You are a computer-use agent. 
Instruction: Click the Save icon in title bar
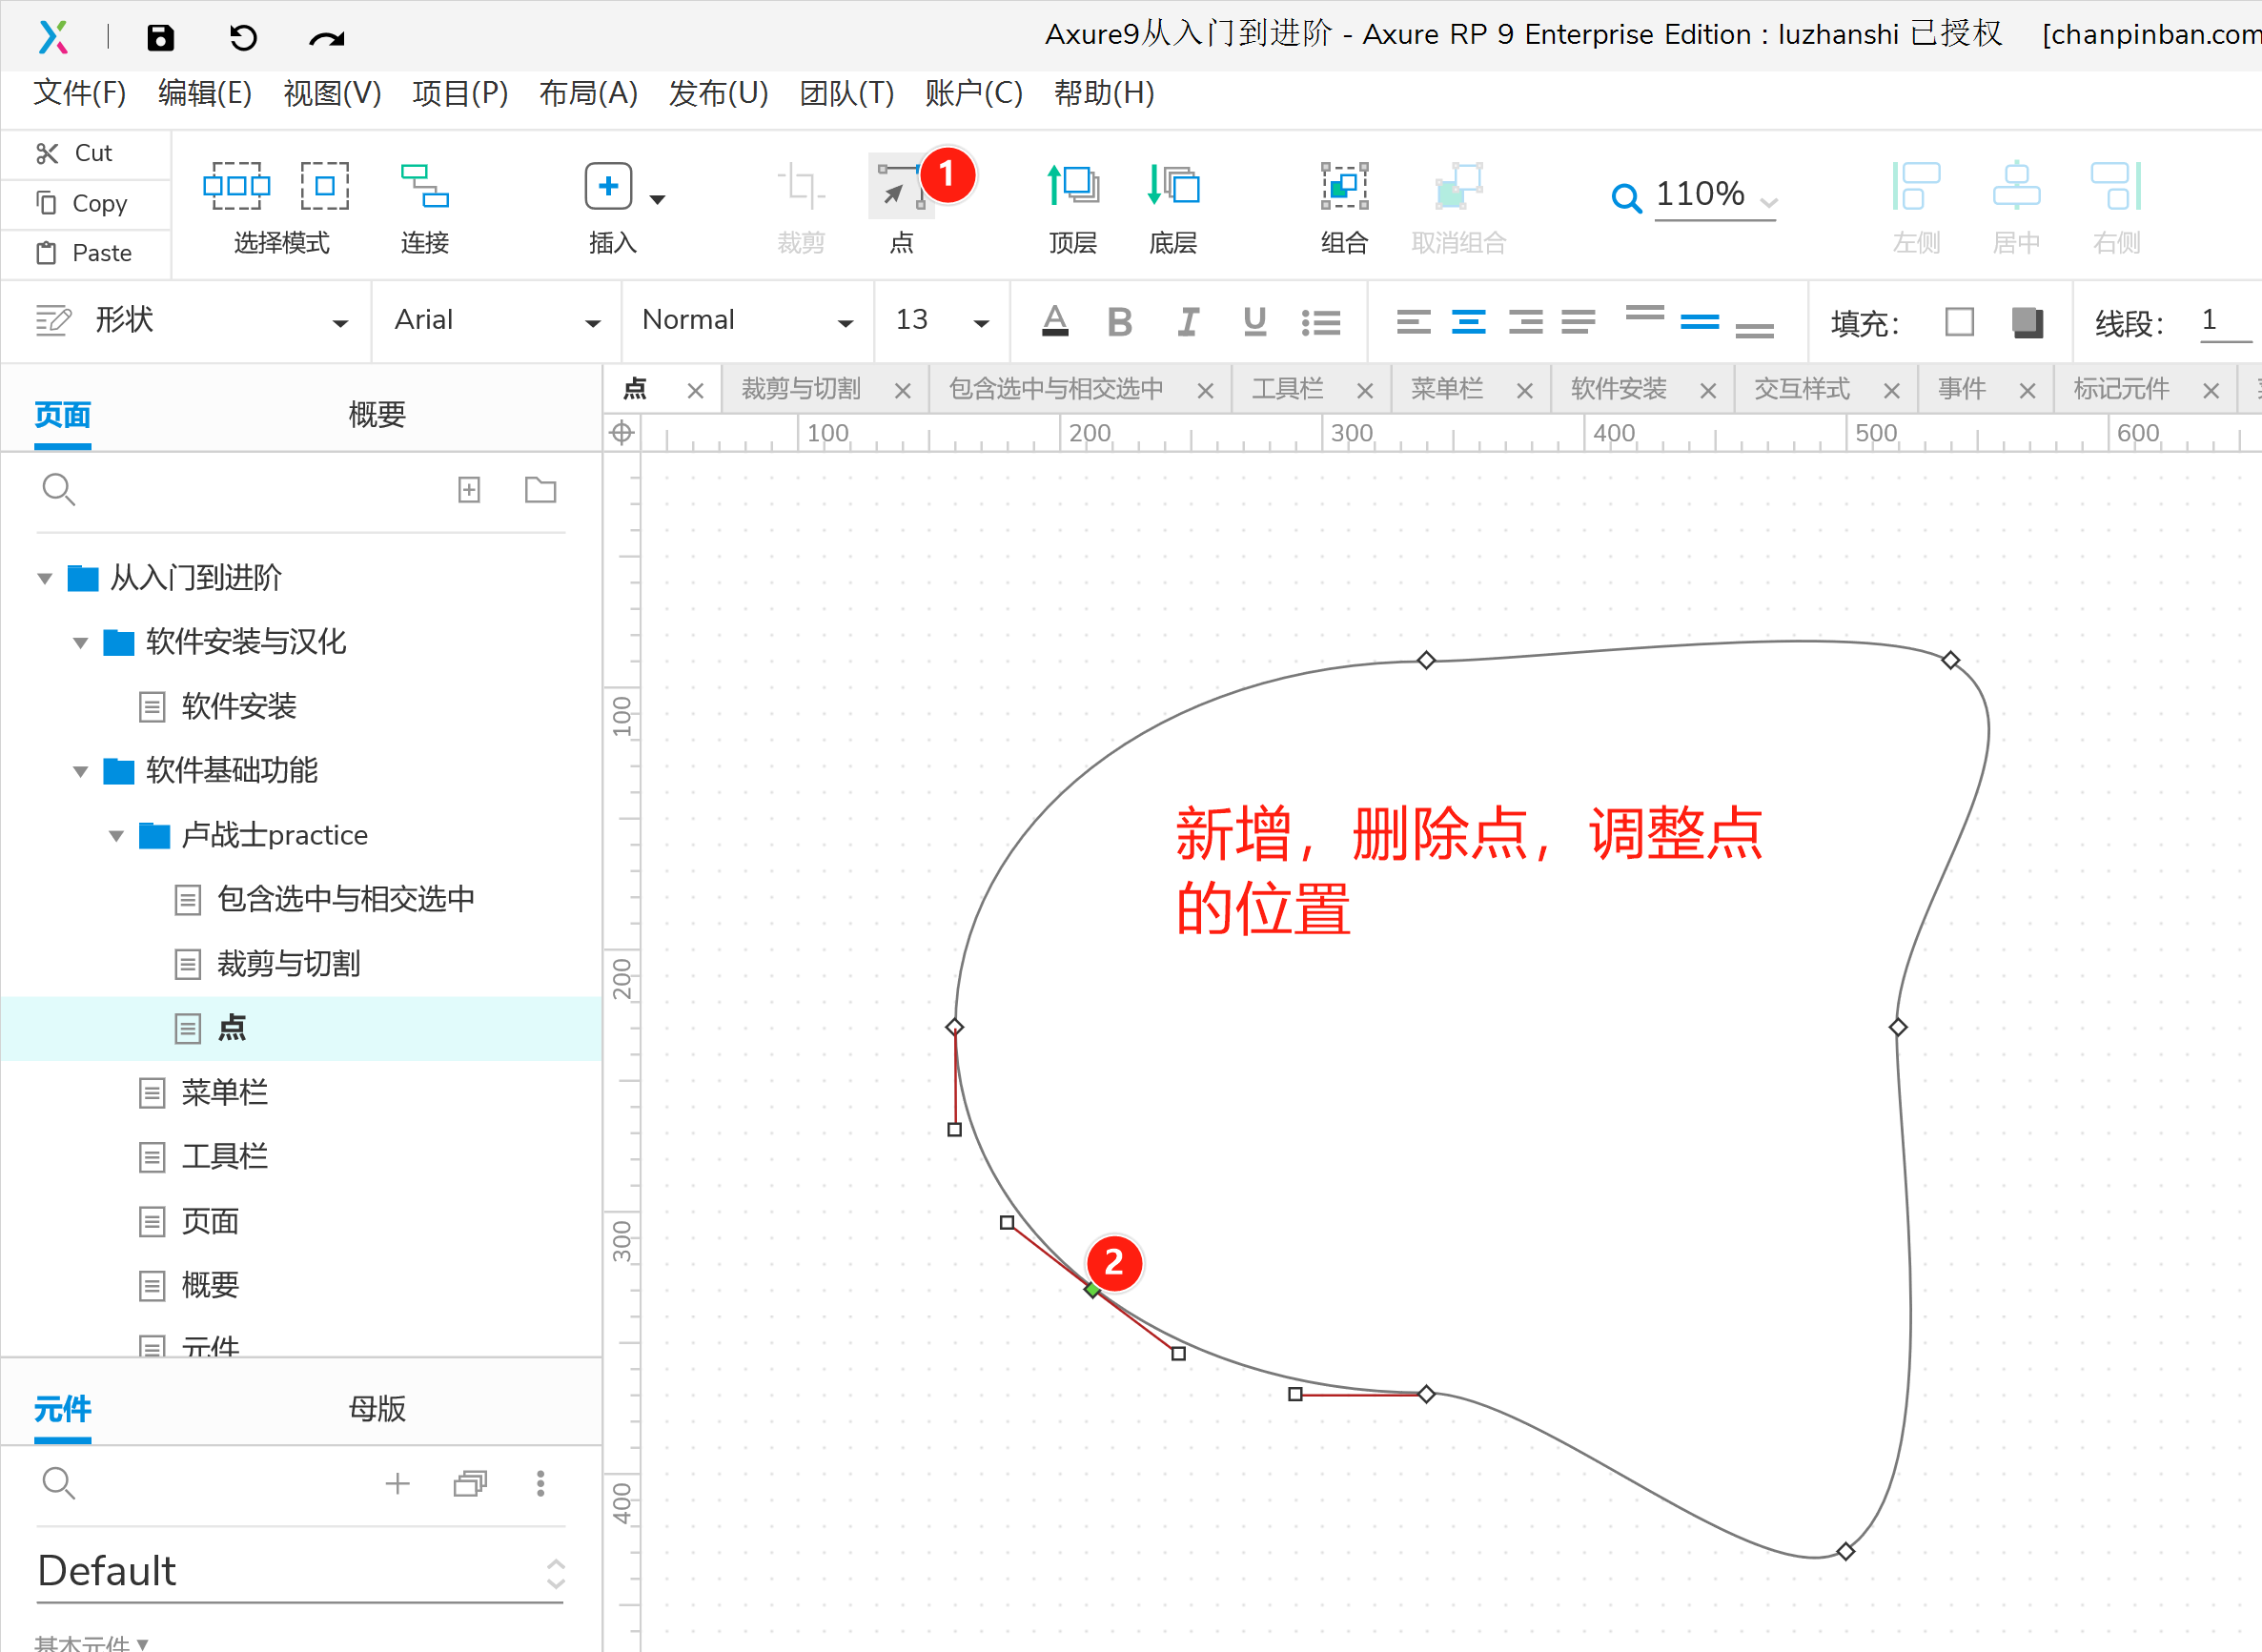[160, 38]
